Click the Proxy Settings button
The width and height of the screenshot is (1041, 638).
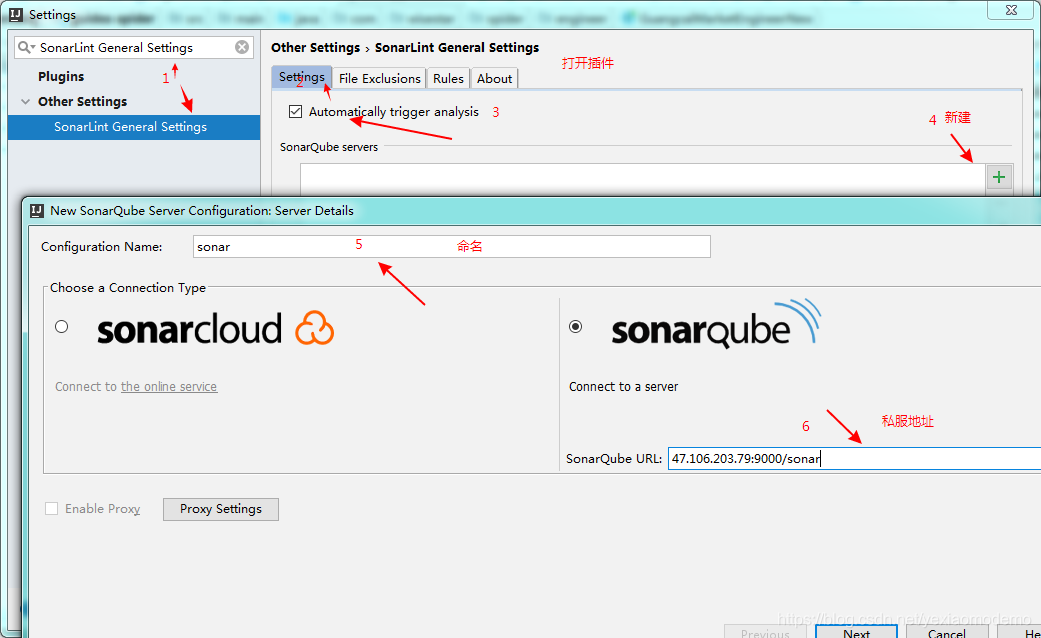[221, 509]
